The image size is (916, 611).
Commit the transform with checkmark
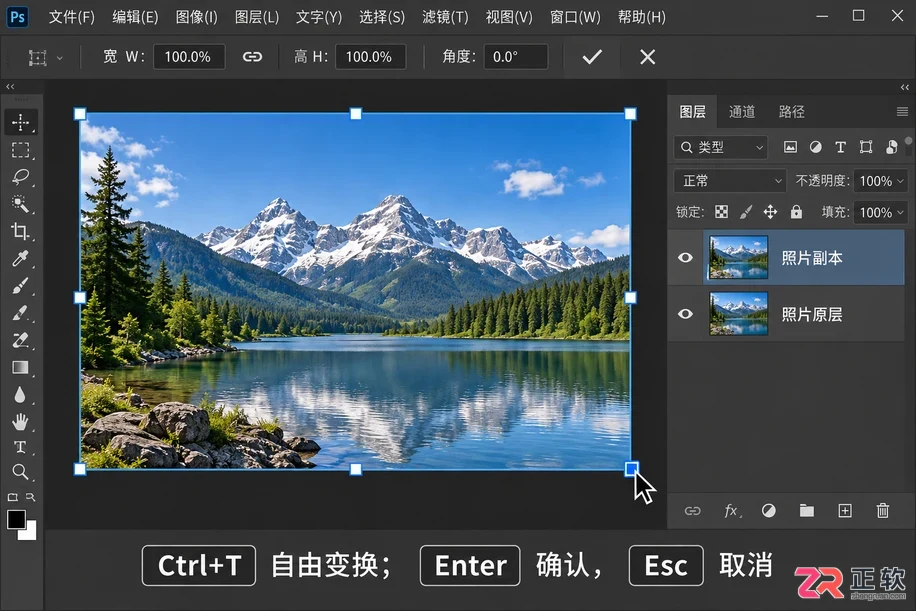592,57
